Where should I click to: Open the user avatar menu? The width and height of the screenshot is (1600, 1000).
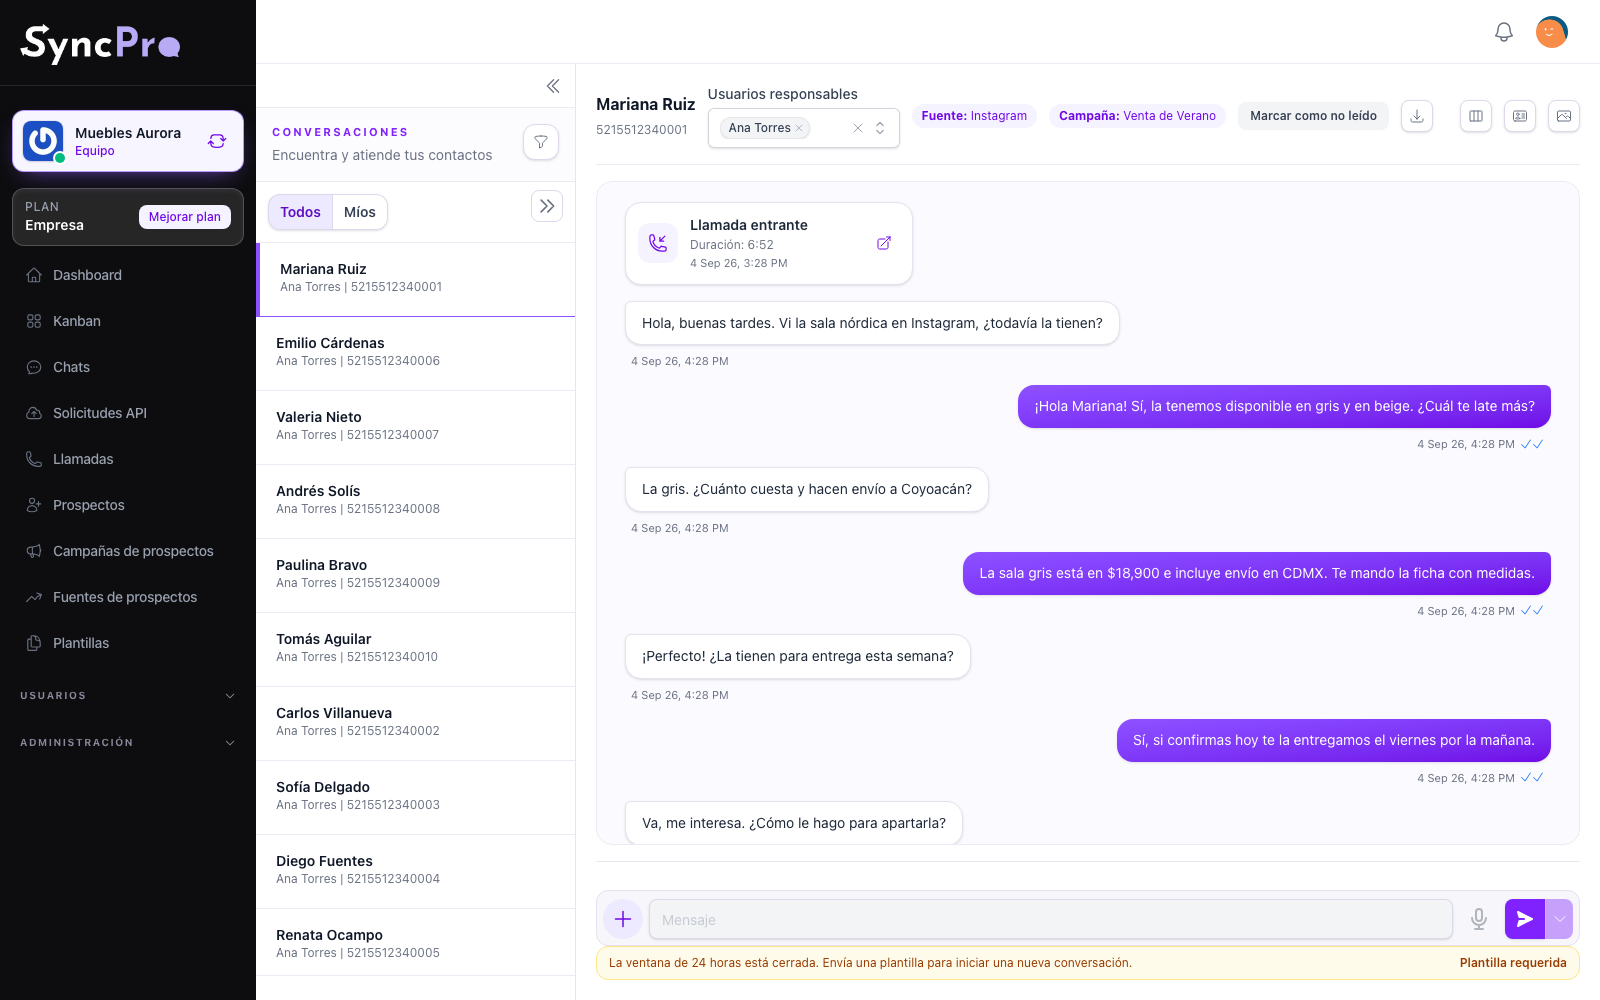click(1551, 32)
